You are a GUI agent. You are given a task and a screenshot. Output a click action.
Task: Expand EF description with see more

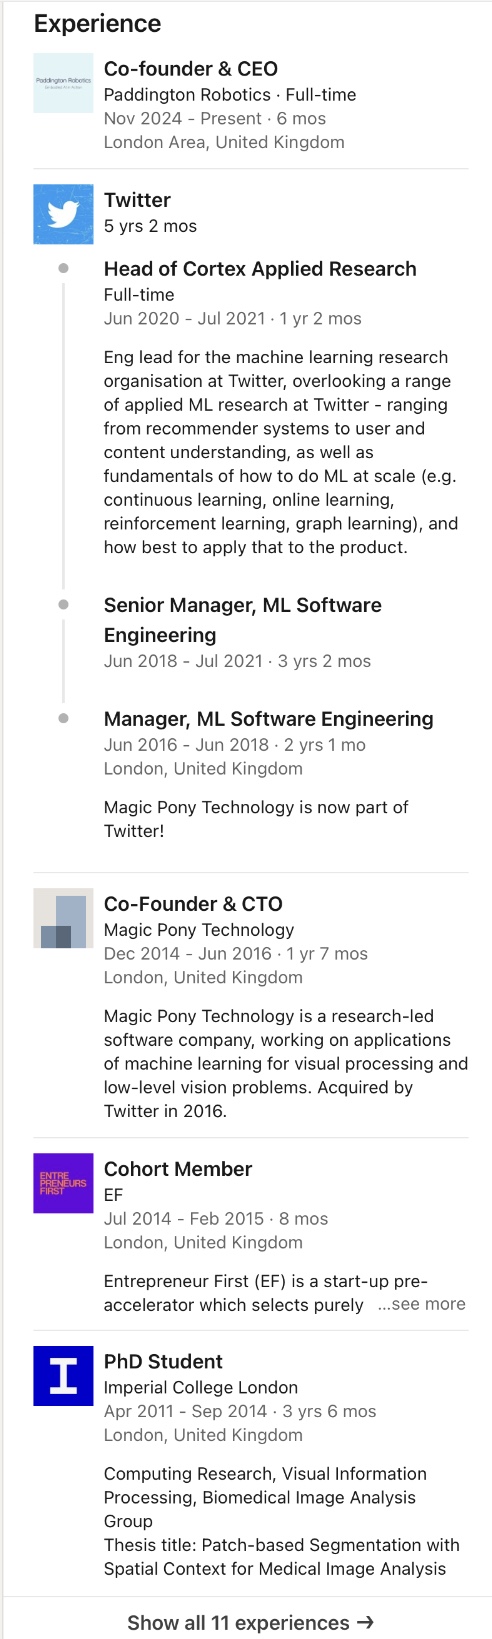[x=421, y=1304]
